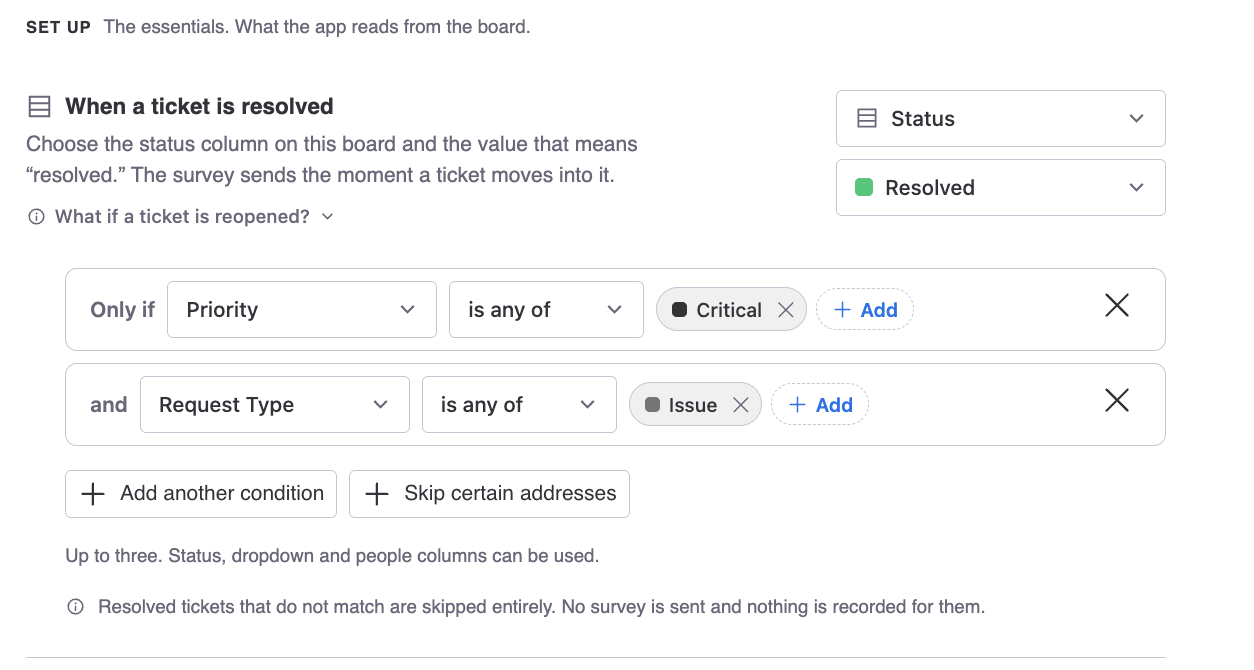Viewport: 1254px width, 670px height.
Task: Click the gray Issue color swatch
Action: [x=653, y=405]
